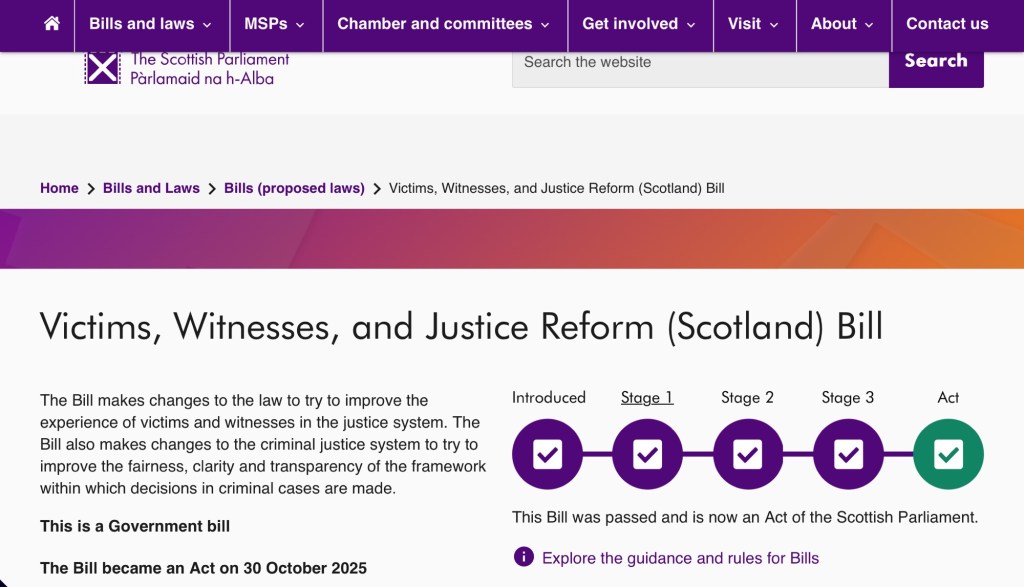Click the home icon in navigation bar
This screenshot has height=587, width=1024.
tap(52, 24)
